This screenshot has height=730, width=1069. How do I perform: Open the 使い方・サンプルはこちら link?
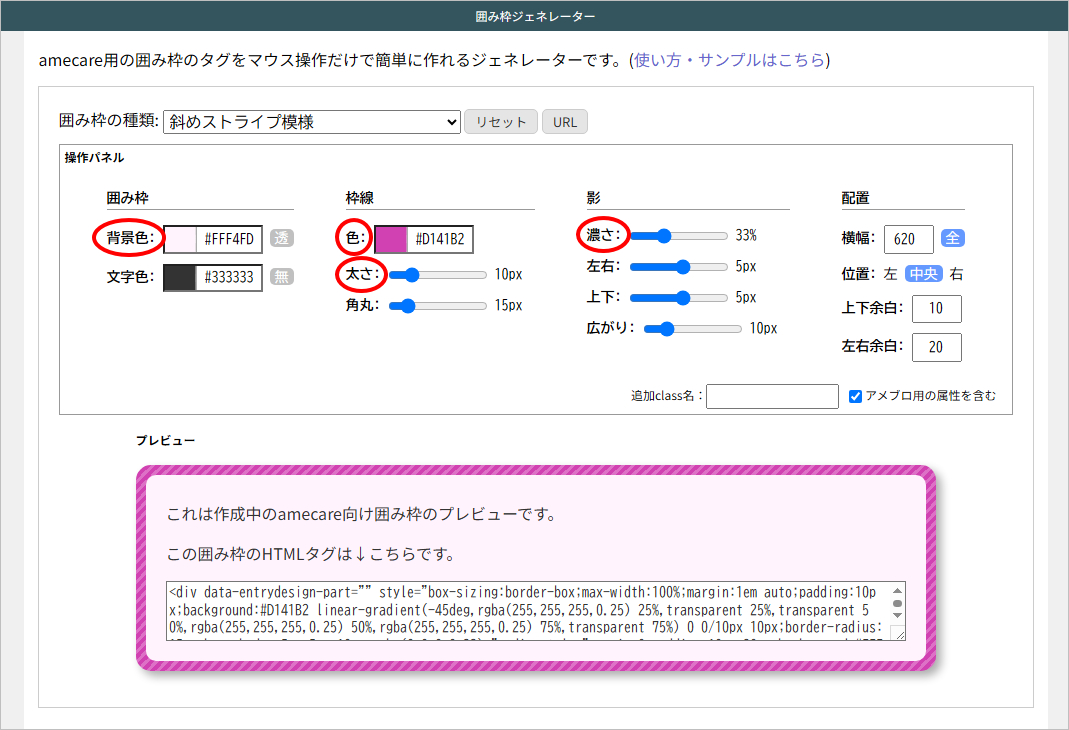coord(730,60)
